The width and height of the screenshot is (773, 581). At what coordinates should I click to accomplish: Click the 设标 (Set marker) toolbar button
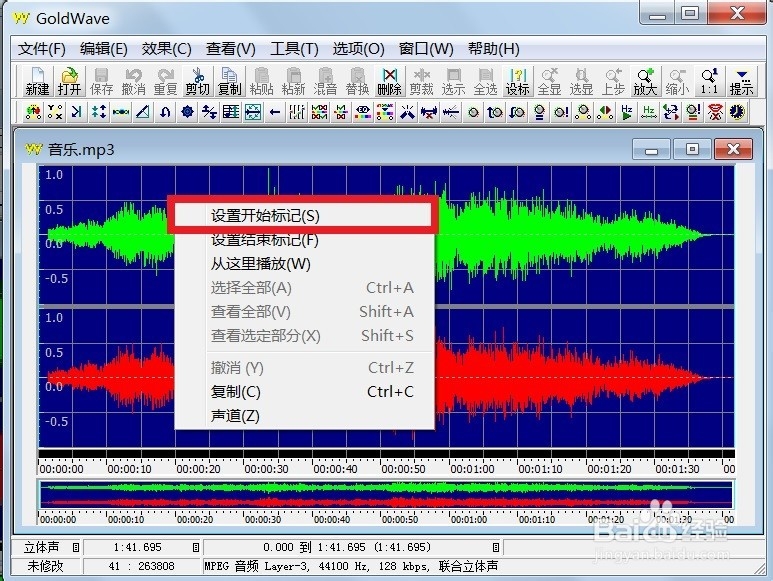[x=518, y=81]
